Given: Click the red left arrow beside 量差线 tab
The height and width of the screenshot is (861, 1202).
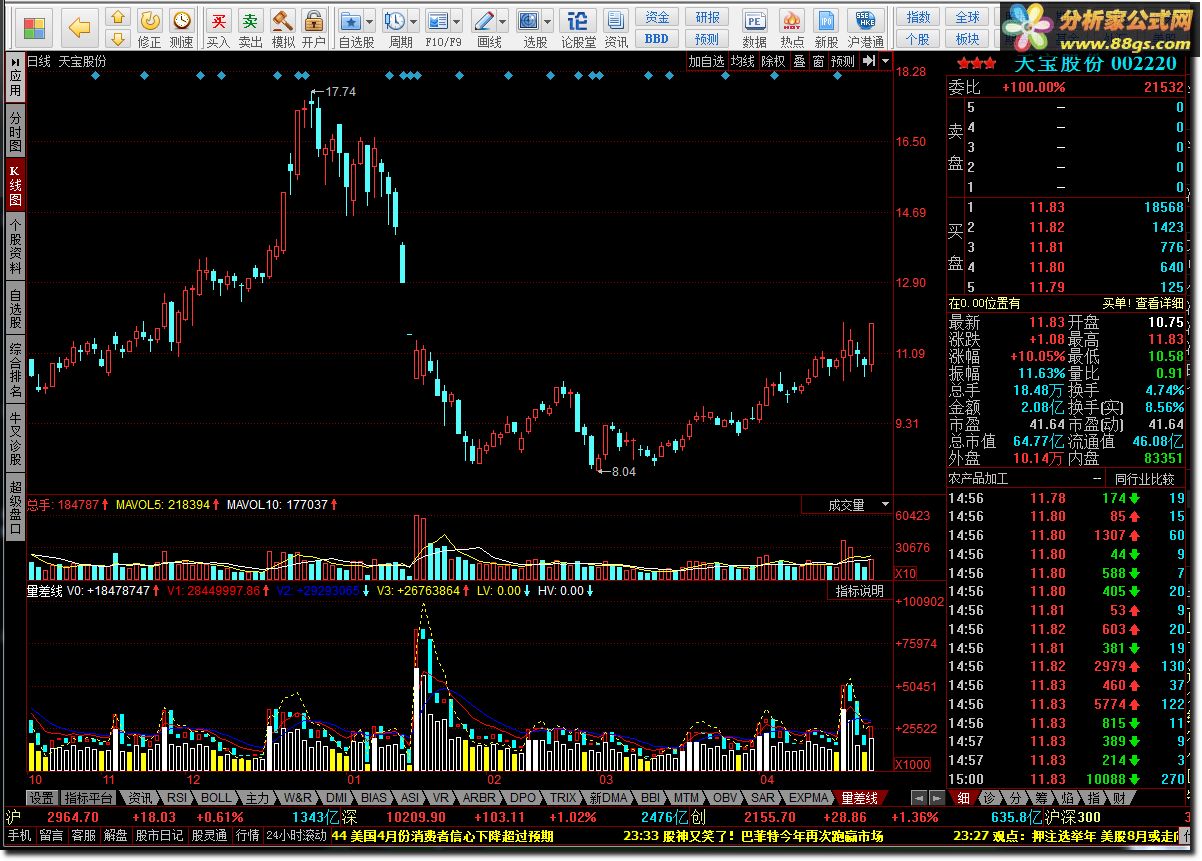Looking at the screenshot, I should tap(918, 798).
